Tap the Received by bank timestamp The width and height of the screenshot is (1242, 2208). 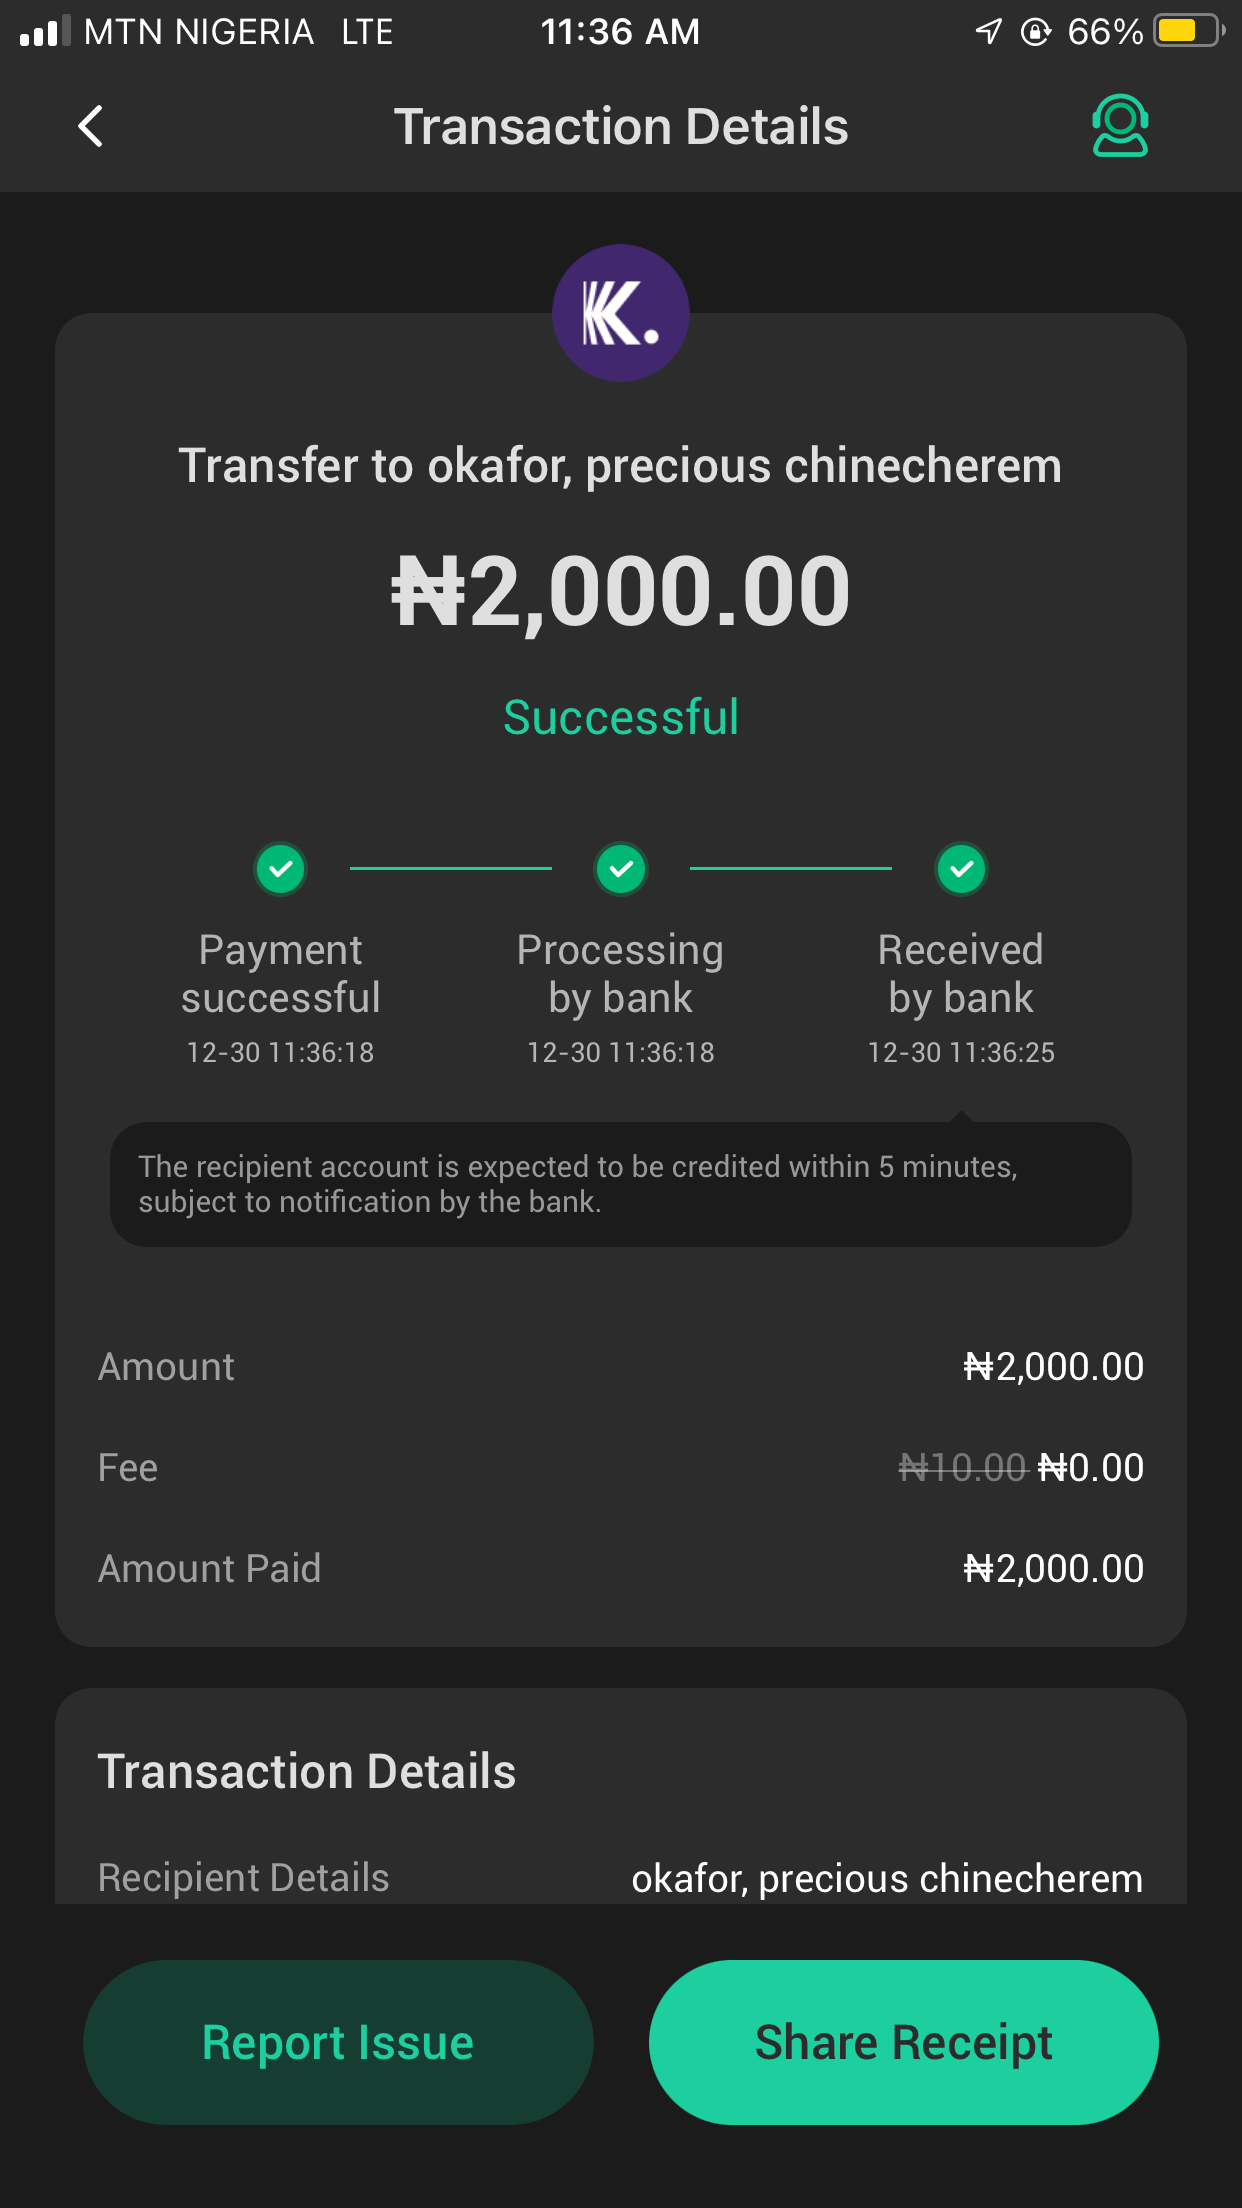(961, 1052)
